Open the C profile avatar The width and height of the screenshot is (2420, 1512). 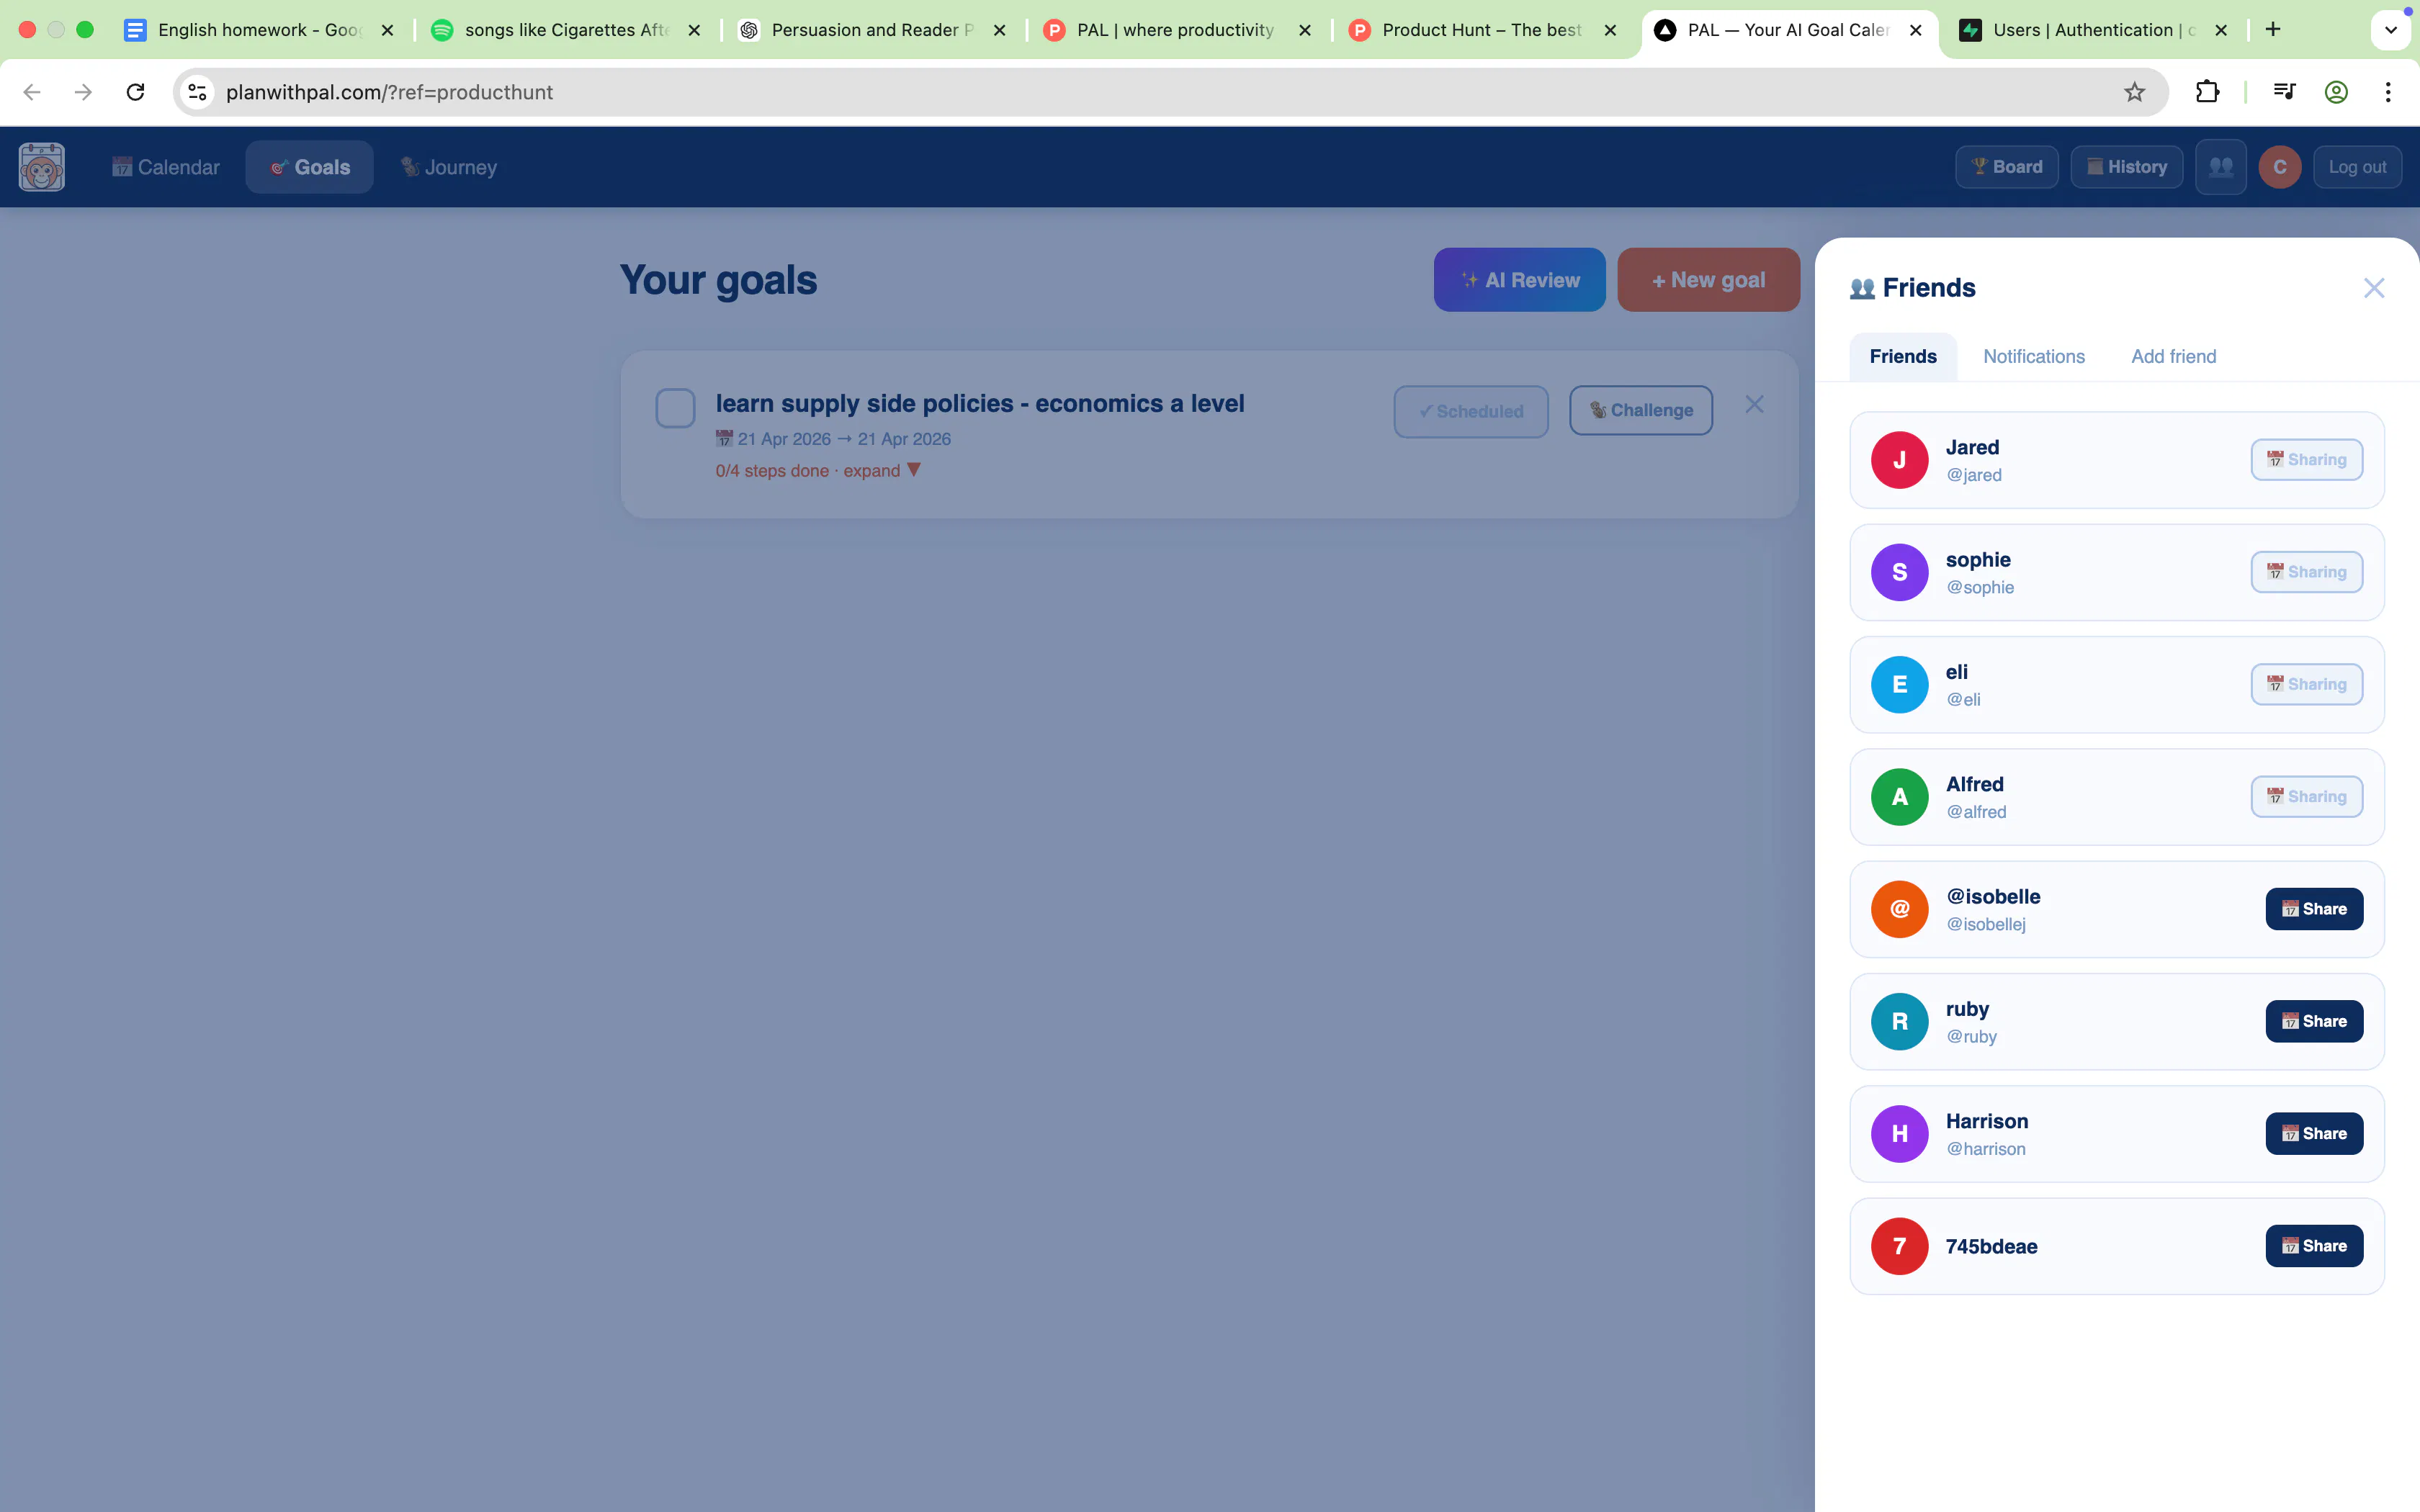point(2280,167)
